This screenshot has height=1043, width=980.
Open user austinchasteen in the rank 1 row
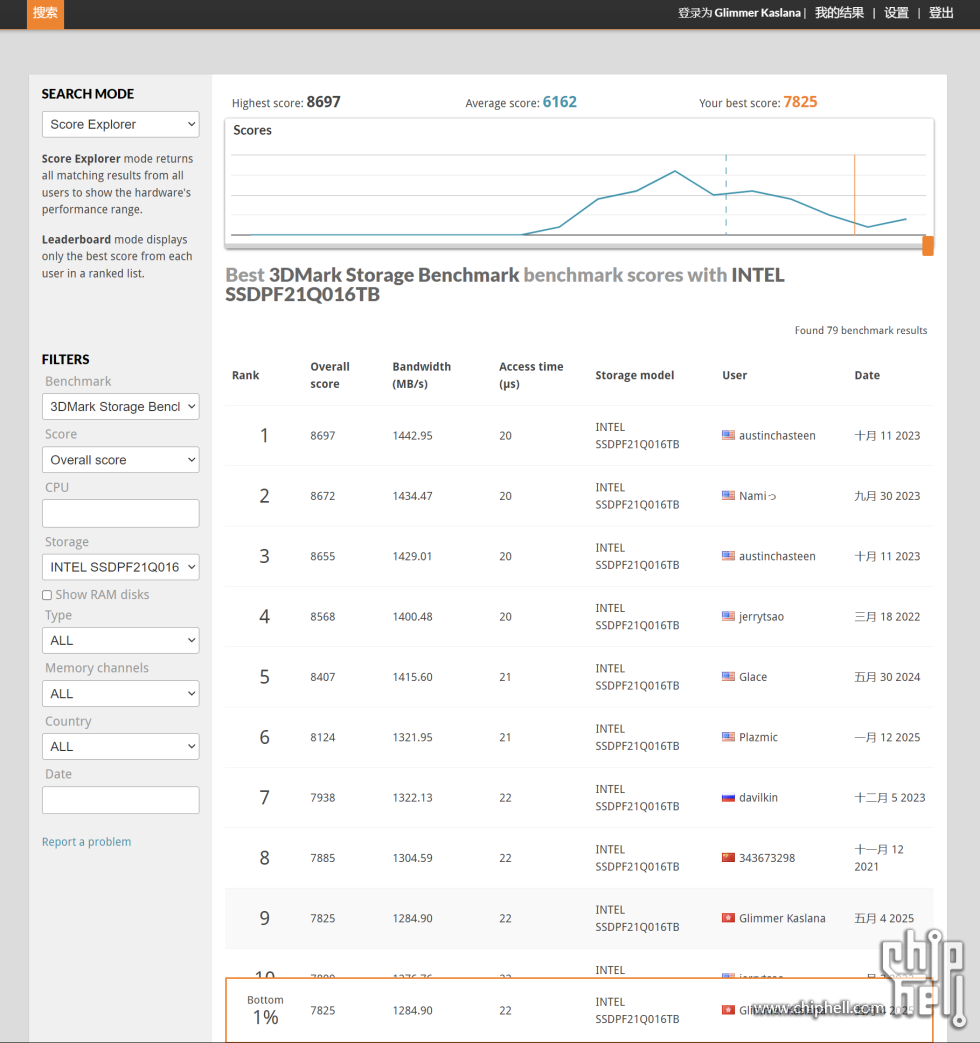(x=777, y=436)
